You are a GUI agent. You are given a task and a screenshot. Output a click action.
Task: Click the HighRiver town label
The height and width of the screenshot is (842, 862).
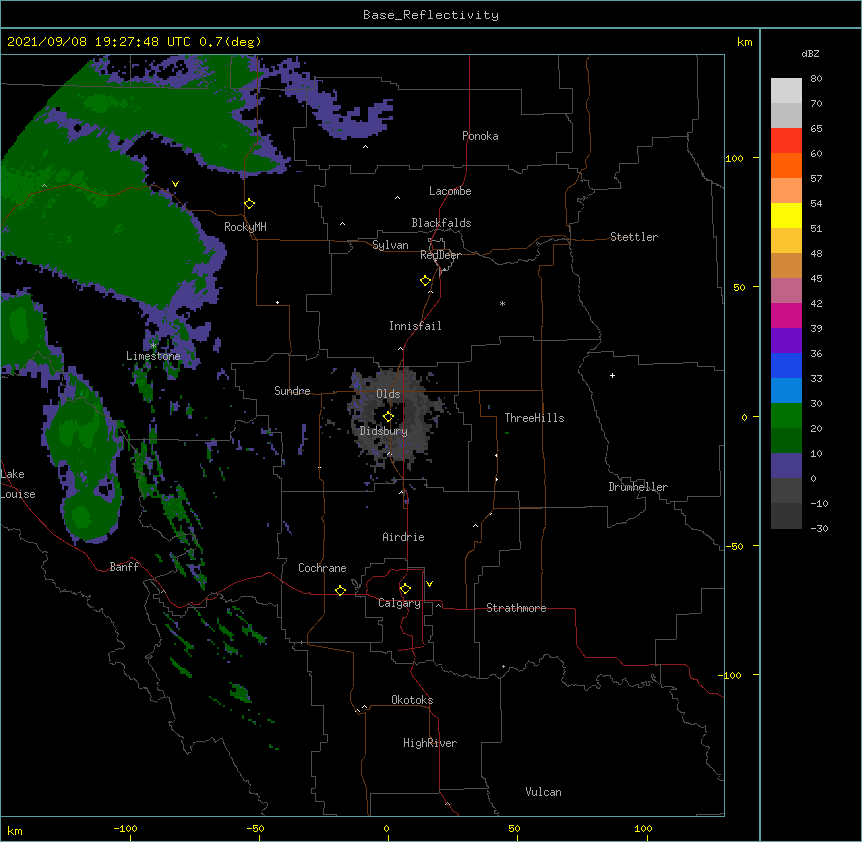coord(430,743)
